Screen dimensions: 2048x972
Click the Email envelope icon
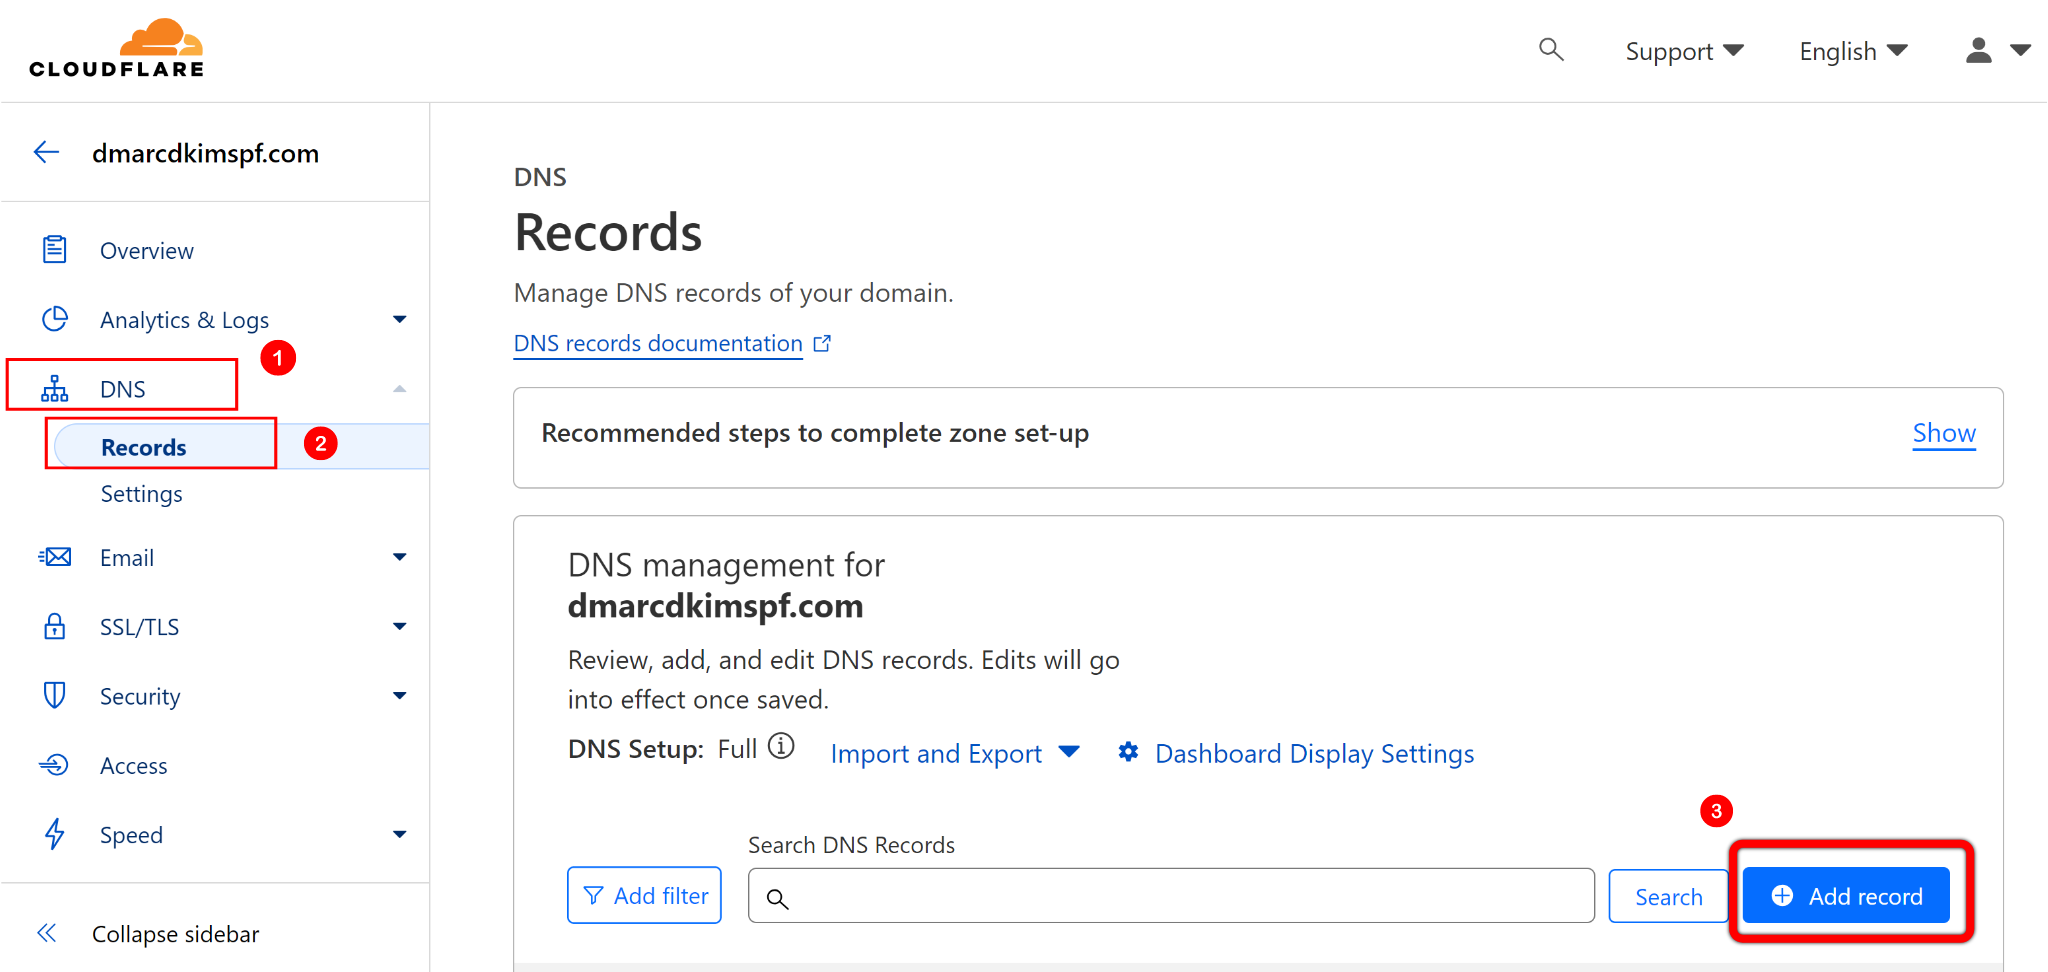[55, 557]
